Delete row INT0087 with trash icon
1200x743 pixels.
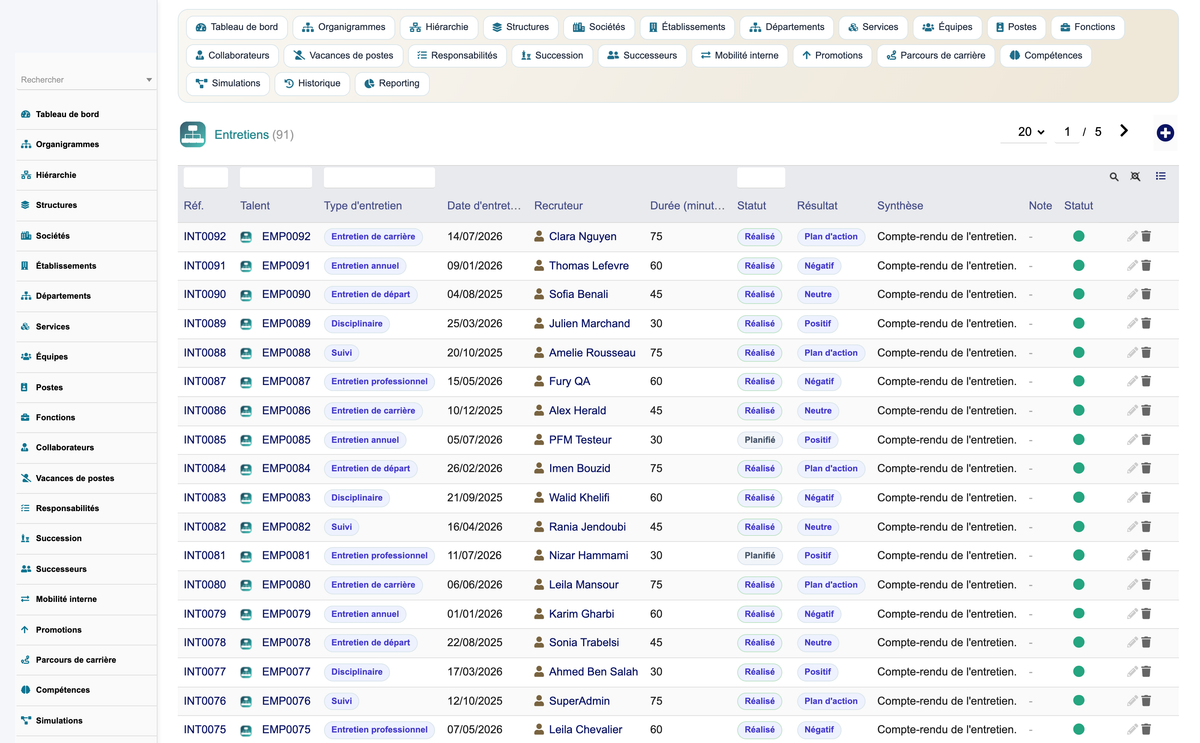1147,382
